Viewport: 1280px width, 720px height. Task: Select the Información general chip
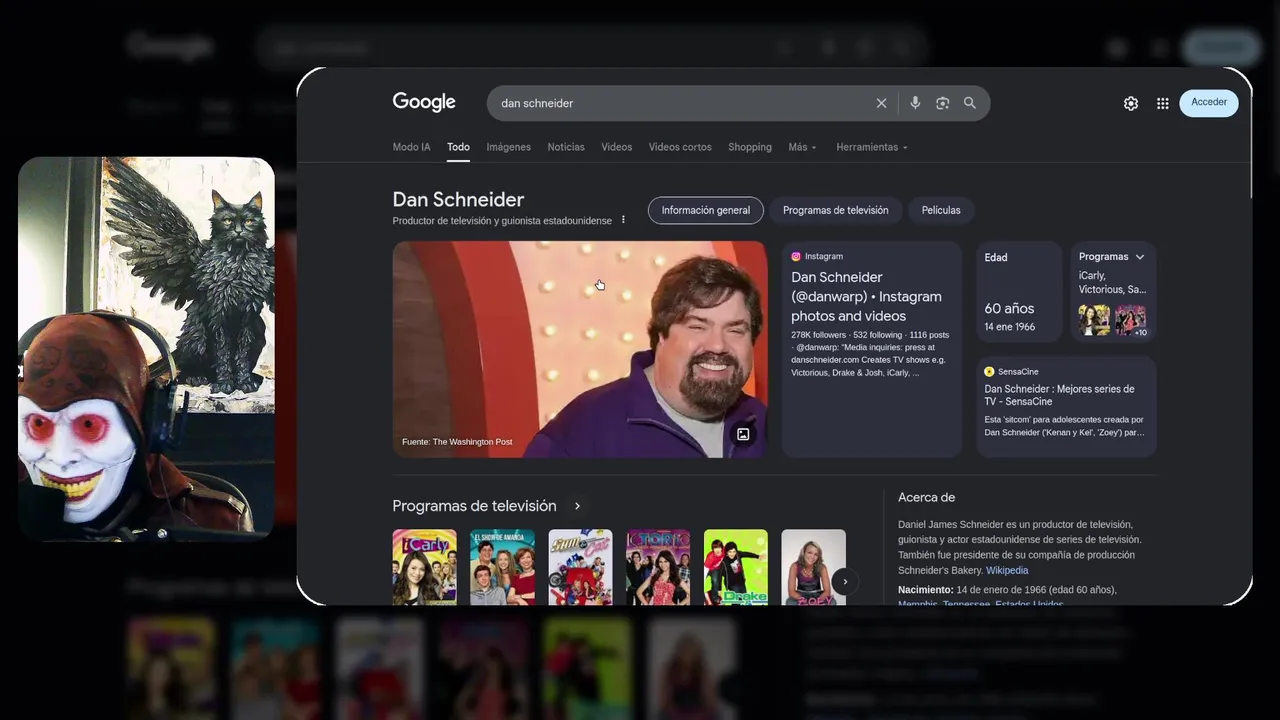705,210
